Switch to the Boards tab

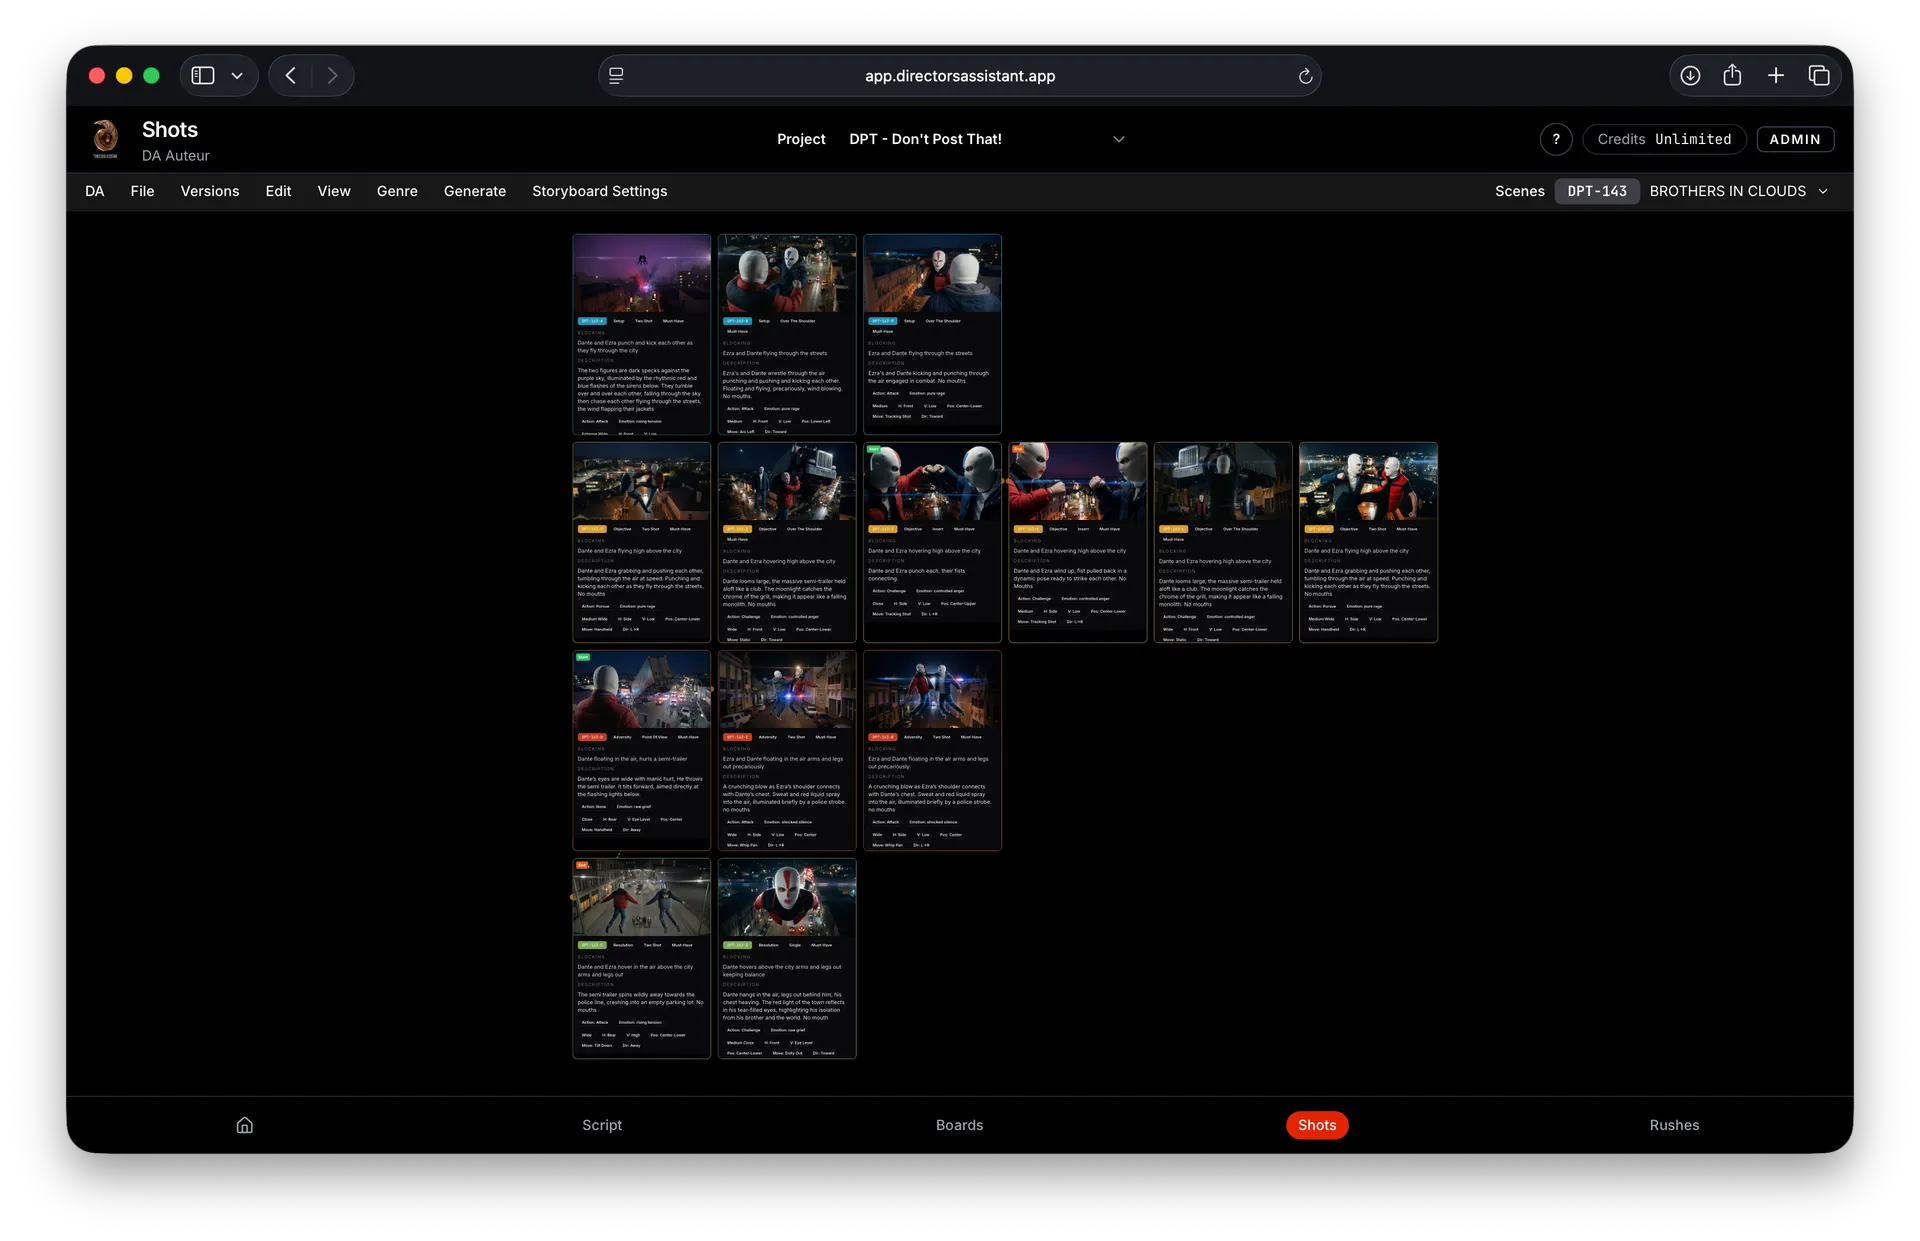tap(959, 1125)
